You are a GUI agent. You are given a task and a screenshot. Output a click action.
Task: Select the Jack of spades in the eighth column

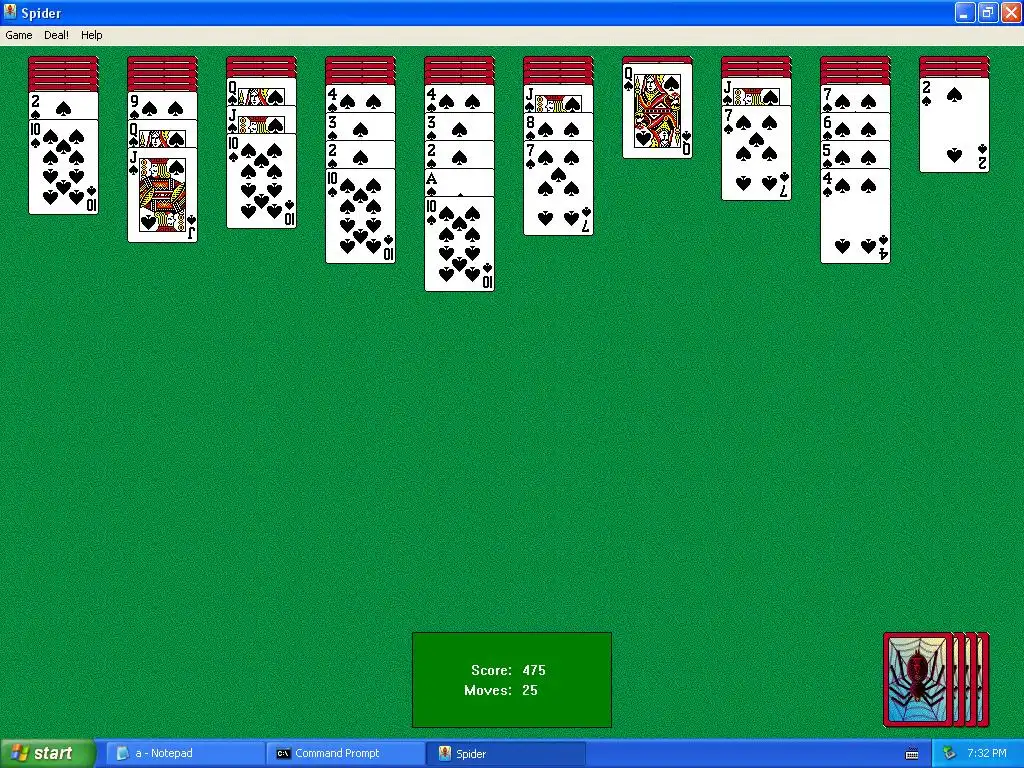coord(756,91)
